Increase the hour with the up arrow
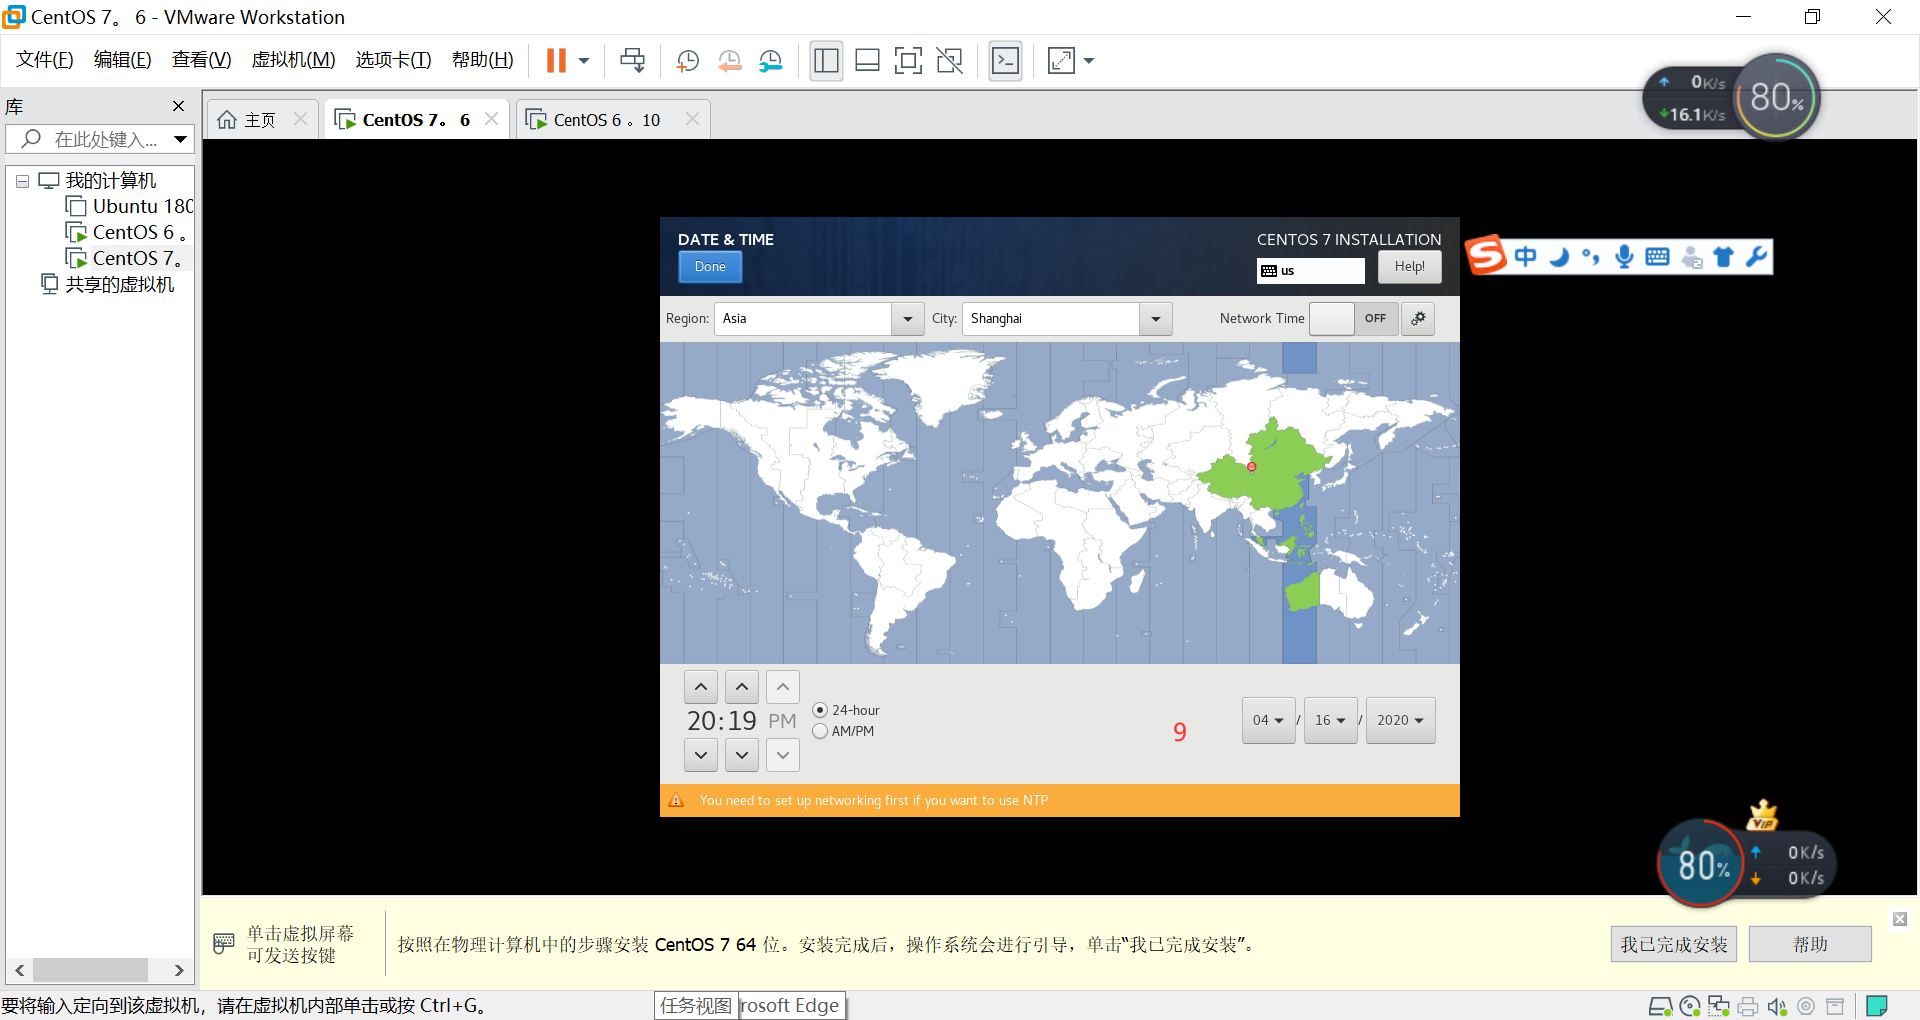The image size is (1920, 1020). point(701,687)
